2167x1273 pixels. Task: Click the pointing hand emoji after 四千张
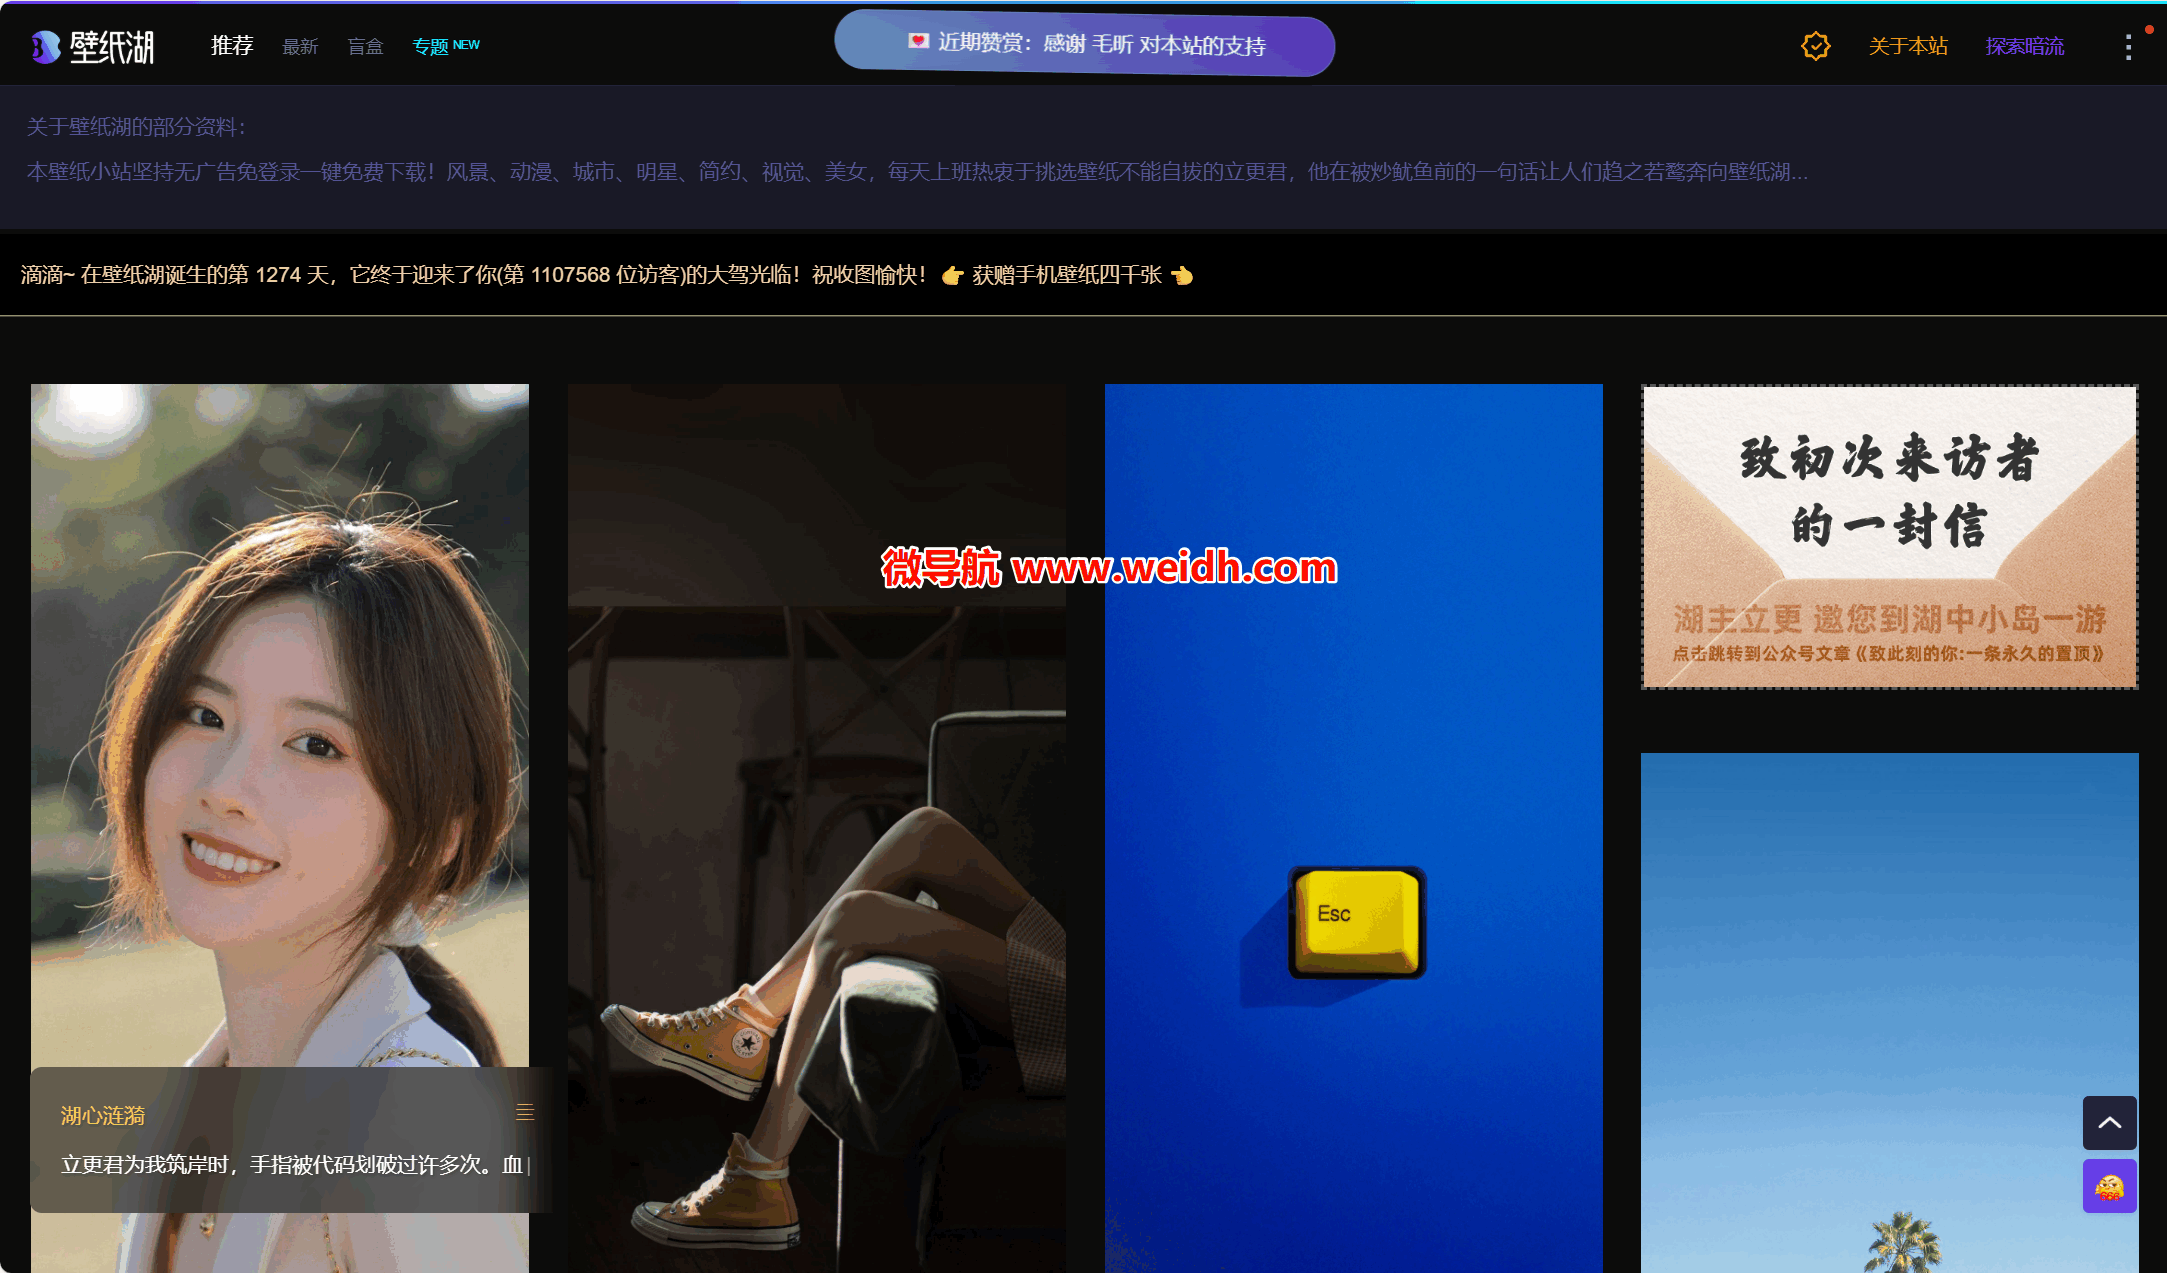click(x=1182, y=275)
